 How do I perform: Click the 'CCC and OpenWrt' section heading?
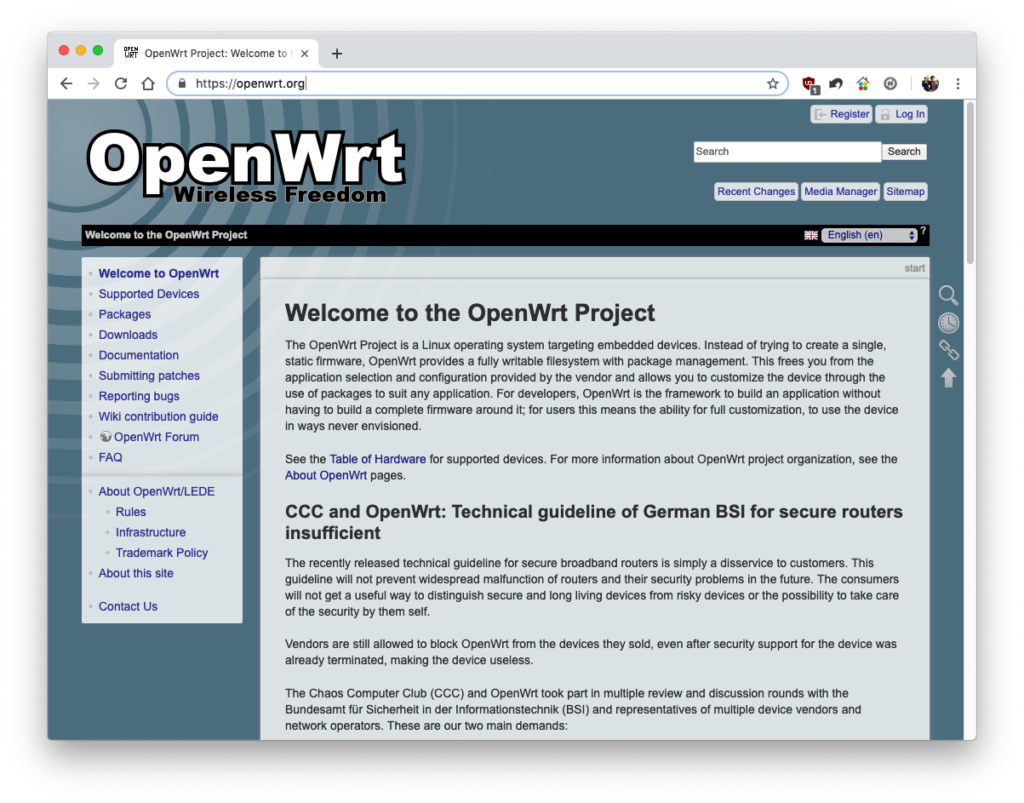(x=594, y=522)
